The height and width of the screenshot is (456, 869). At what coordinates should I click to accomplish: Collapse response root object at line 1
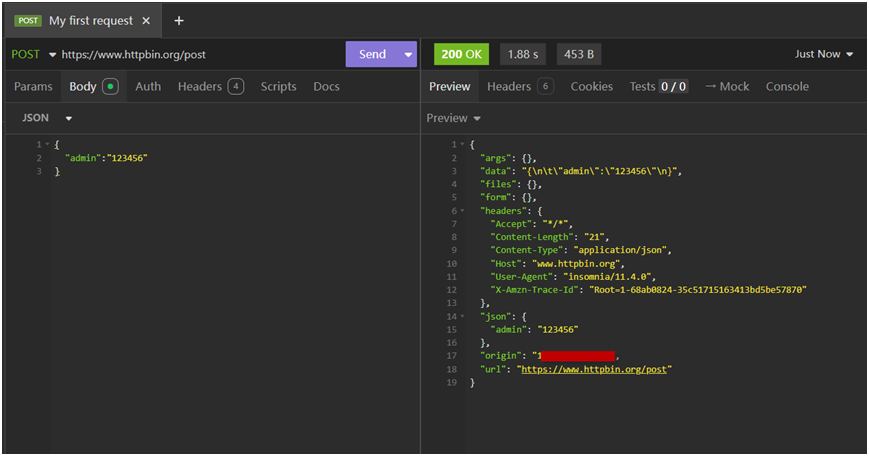click(x=462, y=145)
